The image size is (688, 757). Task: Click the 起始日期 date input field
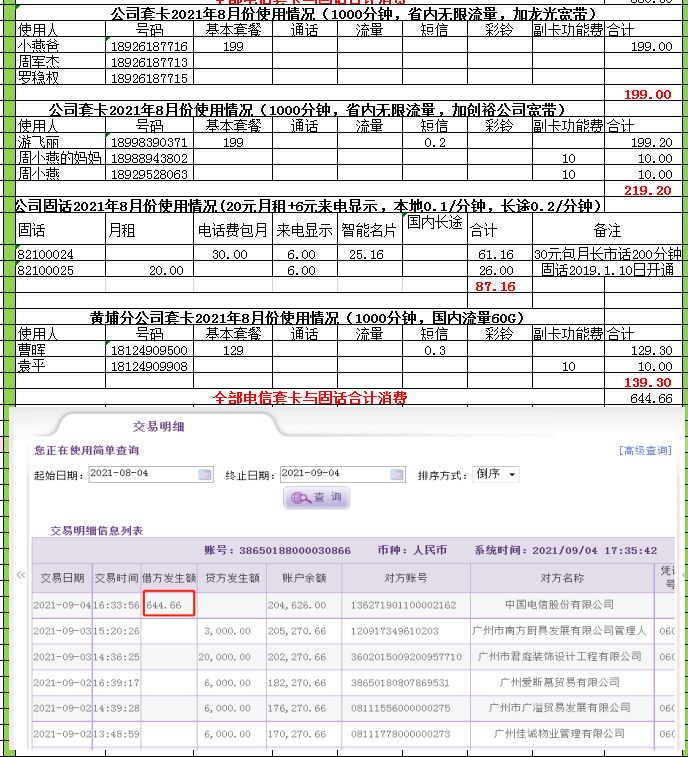point(142,473)
